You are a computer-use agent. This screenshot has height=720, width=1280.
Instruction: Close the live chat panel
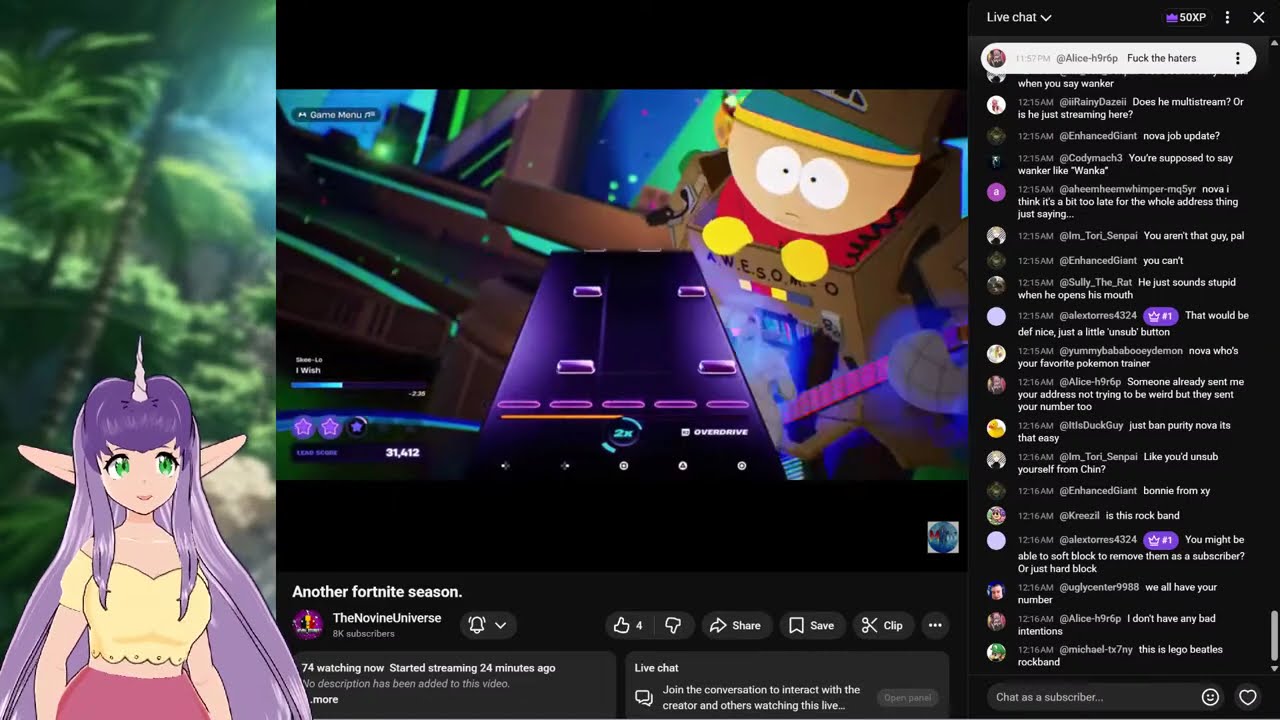1258,17
